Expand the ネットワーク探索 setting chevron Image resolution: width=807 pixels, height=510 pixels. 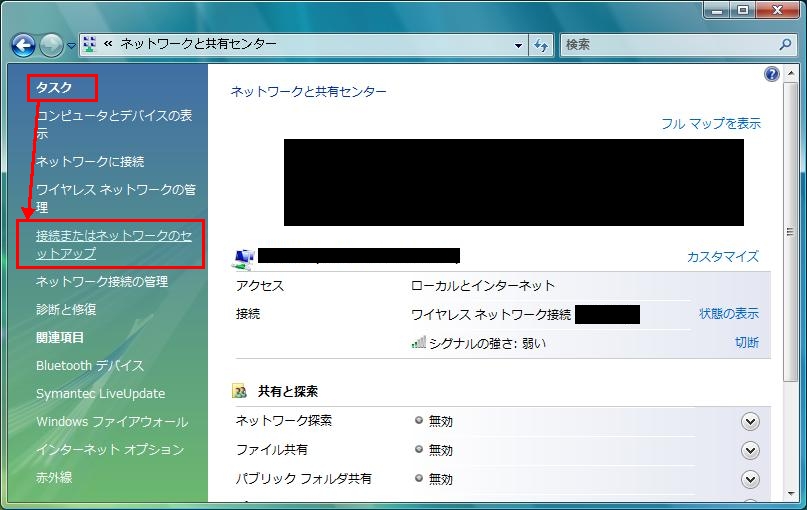point(751,421)
